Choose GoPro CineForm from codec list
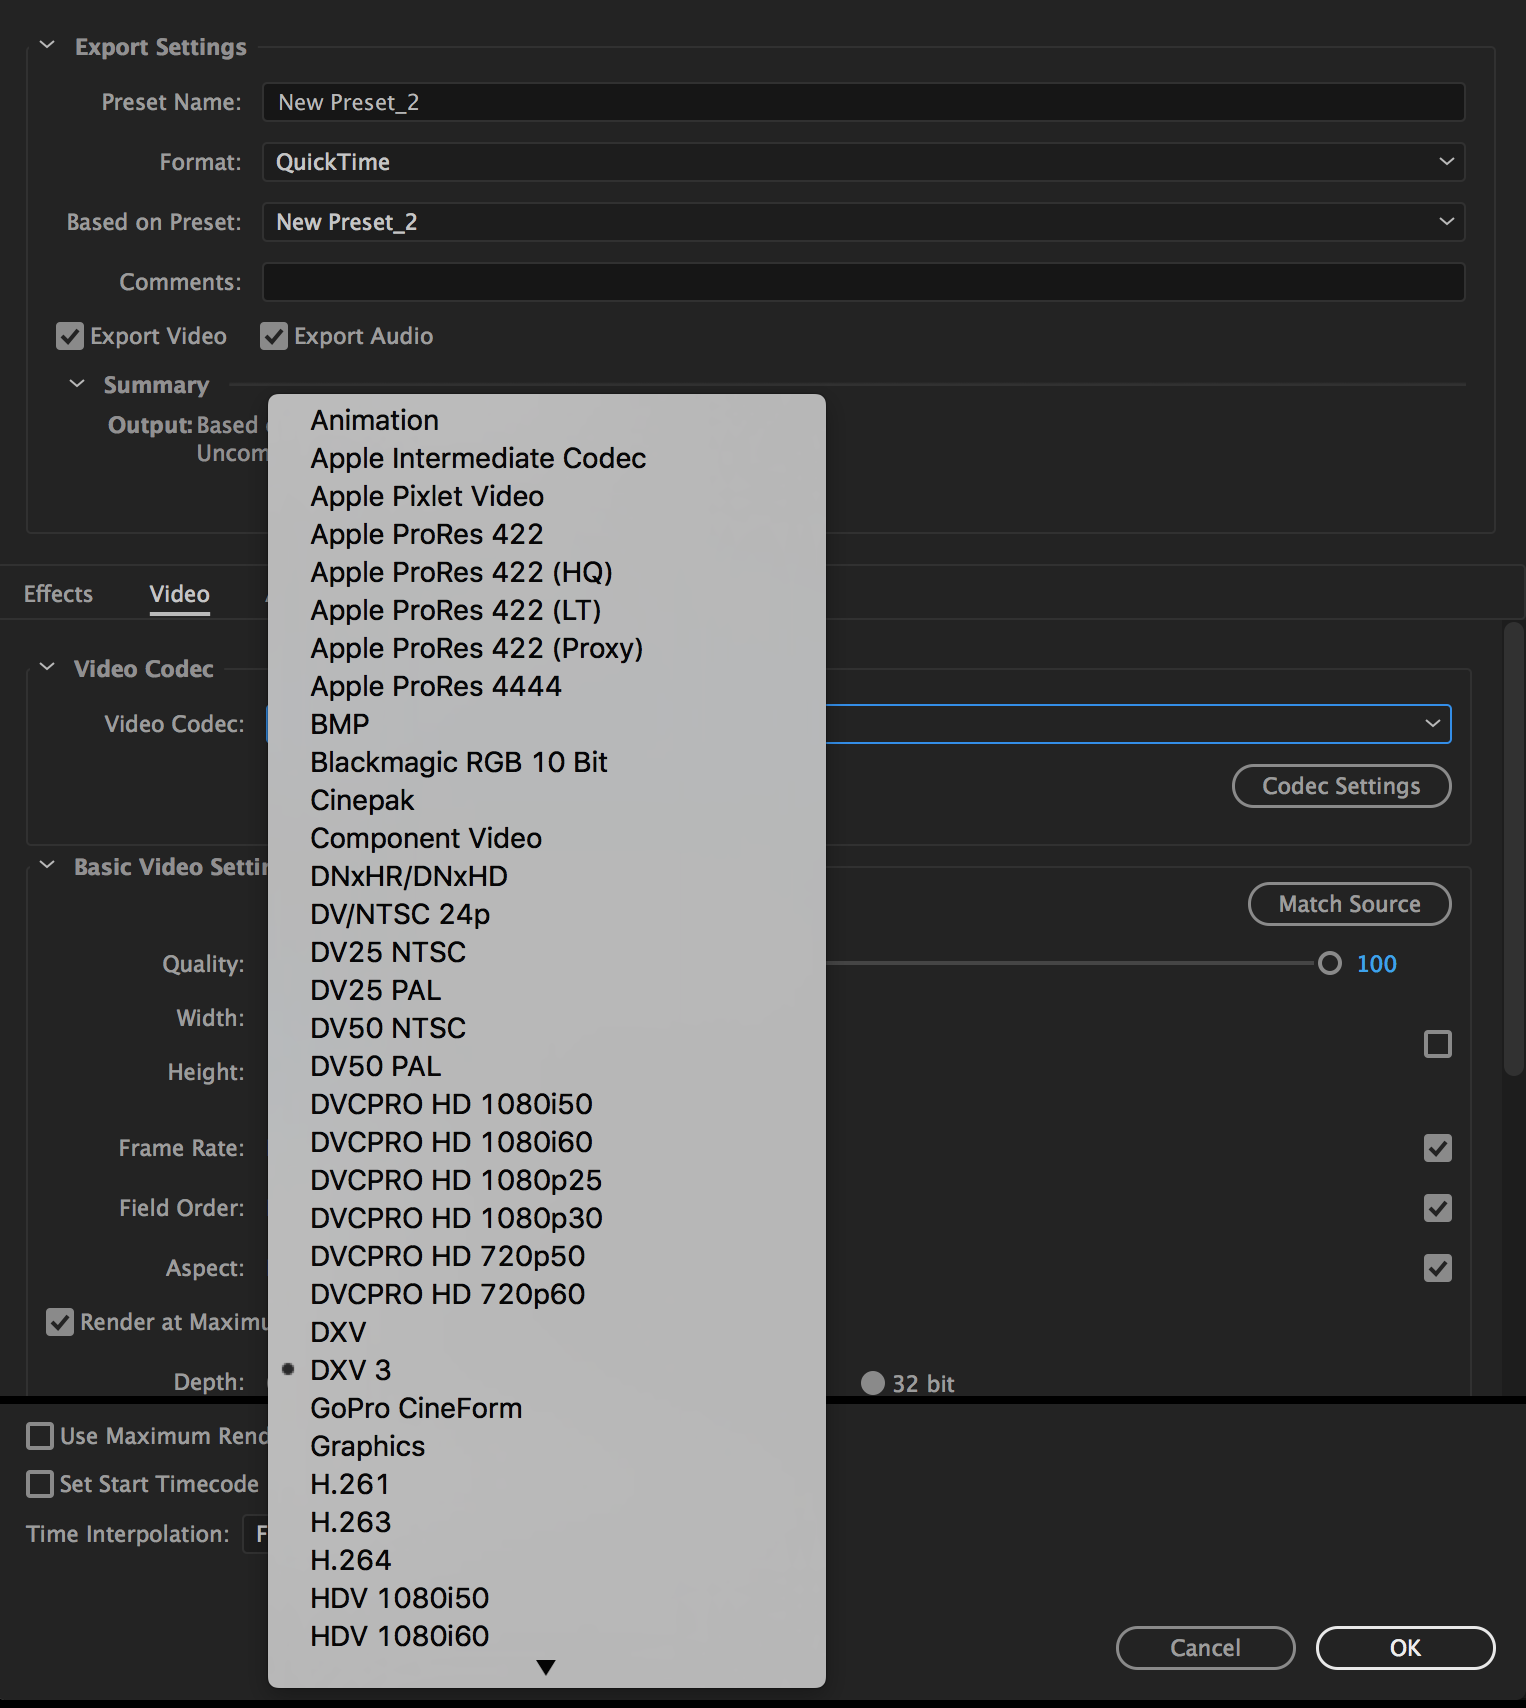The width and height of the screenshot is (1526, 1708). click(x=416, y=1408)
